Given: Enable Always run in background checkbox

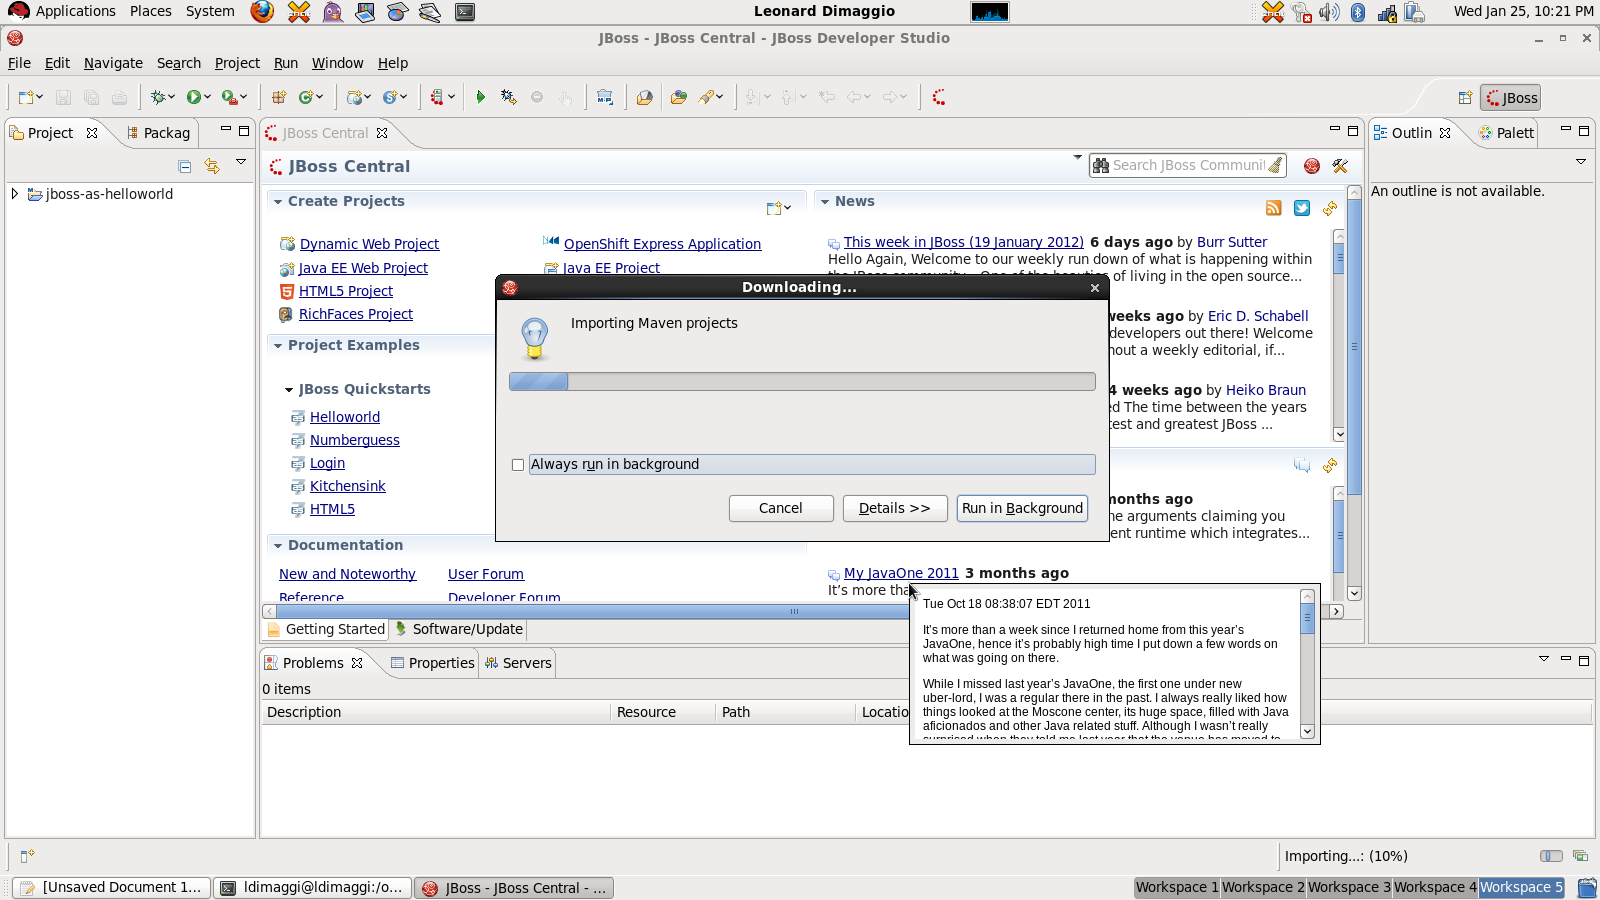Looking at the screenshot, I should click(518, 465).
